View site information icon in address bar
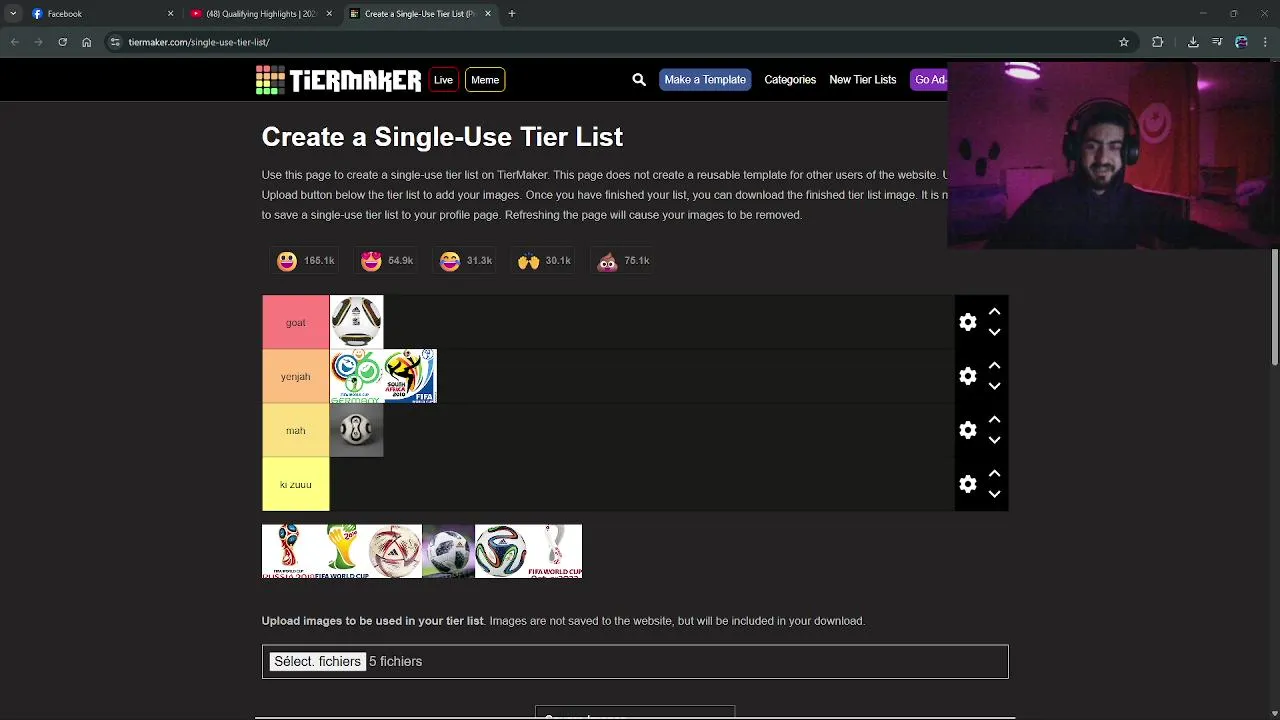Viewport: 1280px width, 720px height. pyautogui.click(x=115, y=42)
